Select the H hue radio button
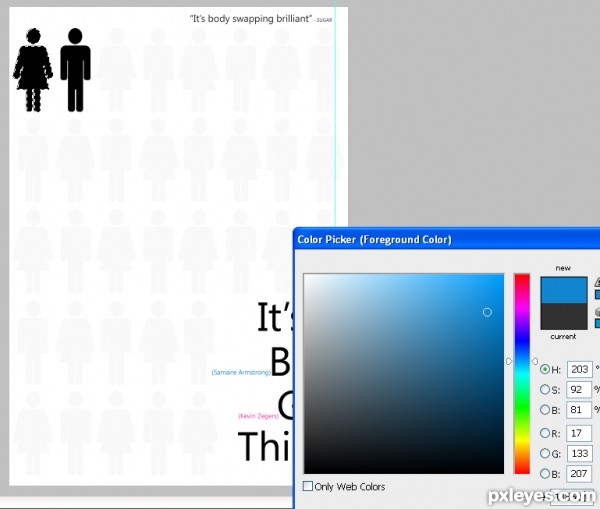The image size is (600, 509). click(545, 369)
